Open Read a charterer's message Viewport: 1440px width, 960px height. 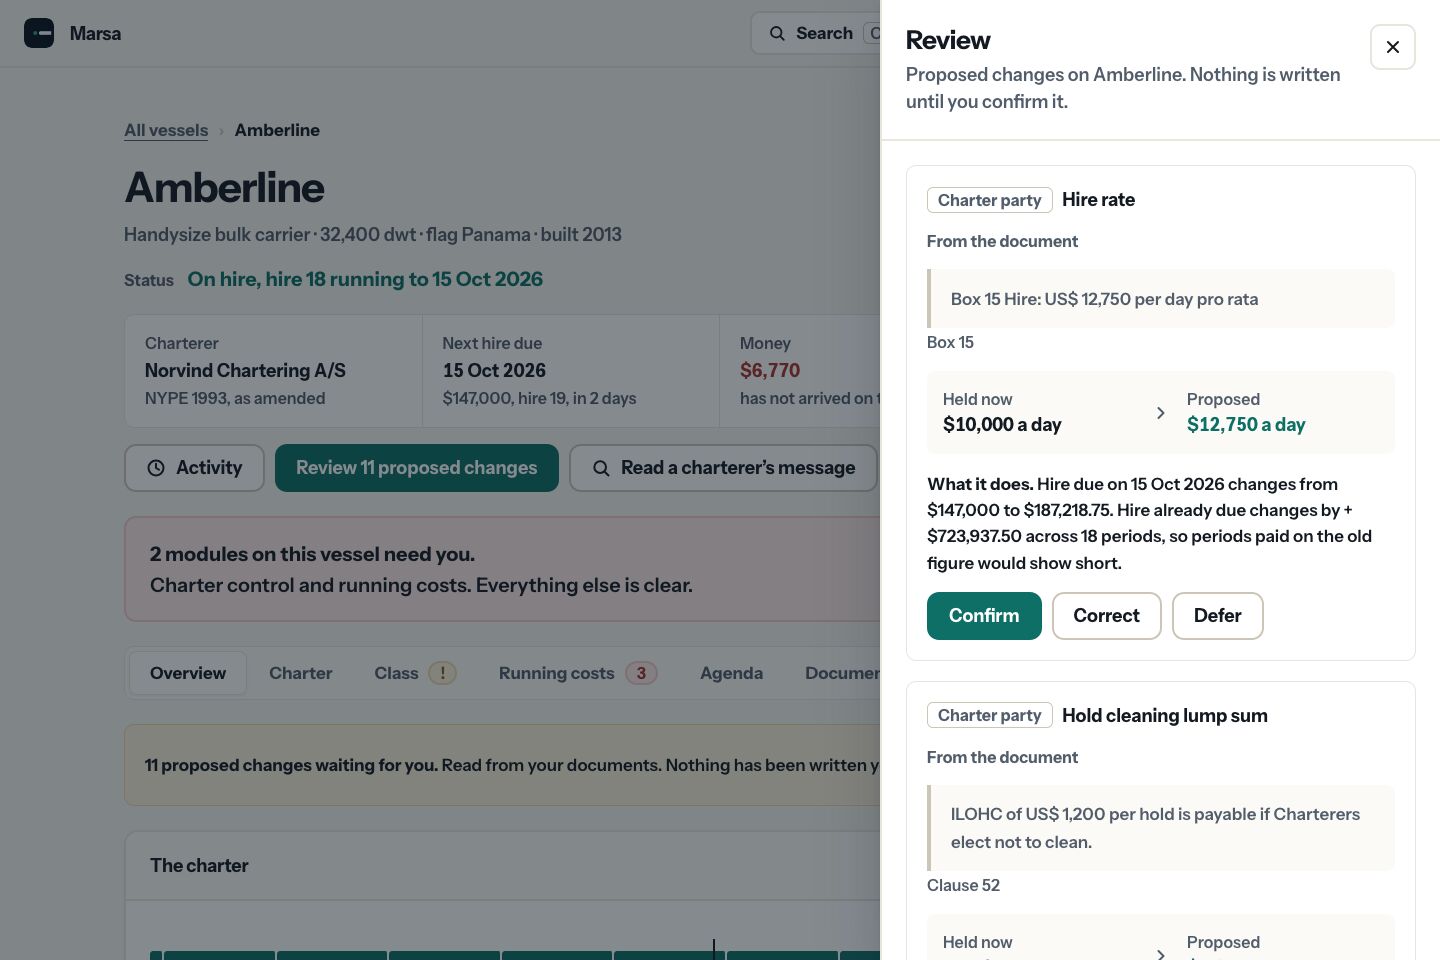tap(723, 468)
